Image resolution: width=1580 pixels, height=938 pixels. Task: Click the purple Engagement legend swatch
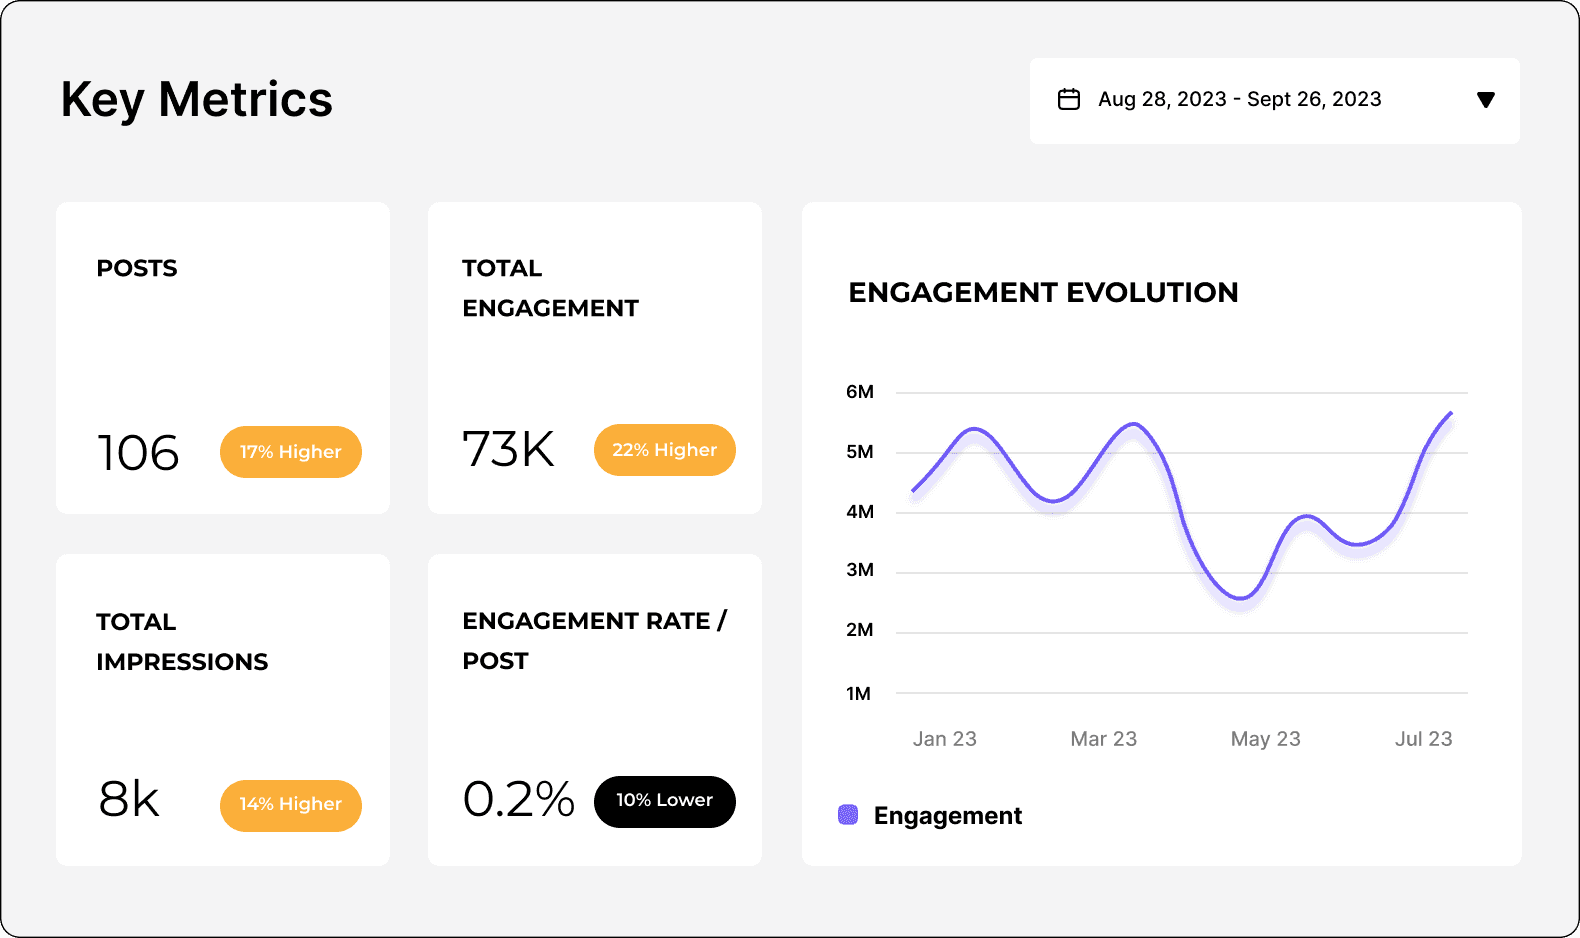pos(848,815)
